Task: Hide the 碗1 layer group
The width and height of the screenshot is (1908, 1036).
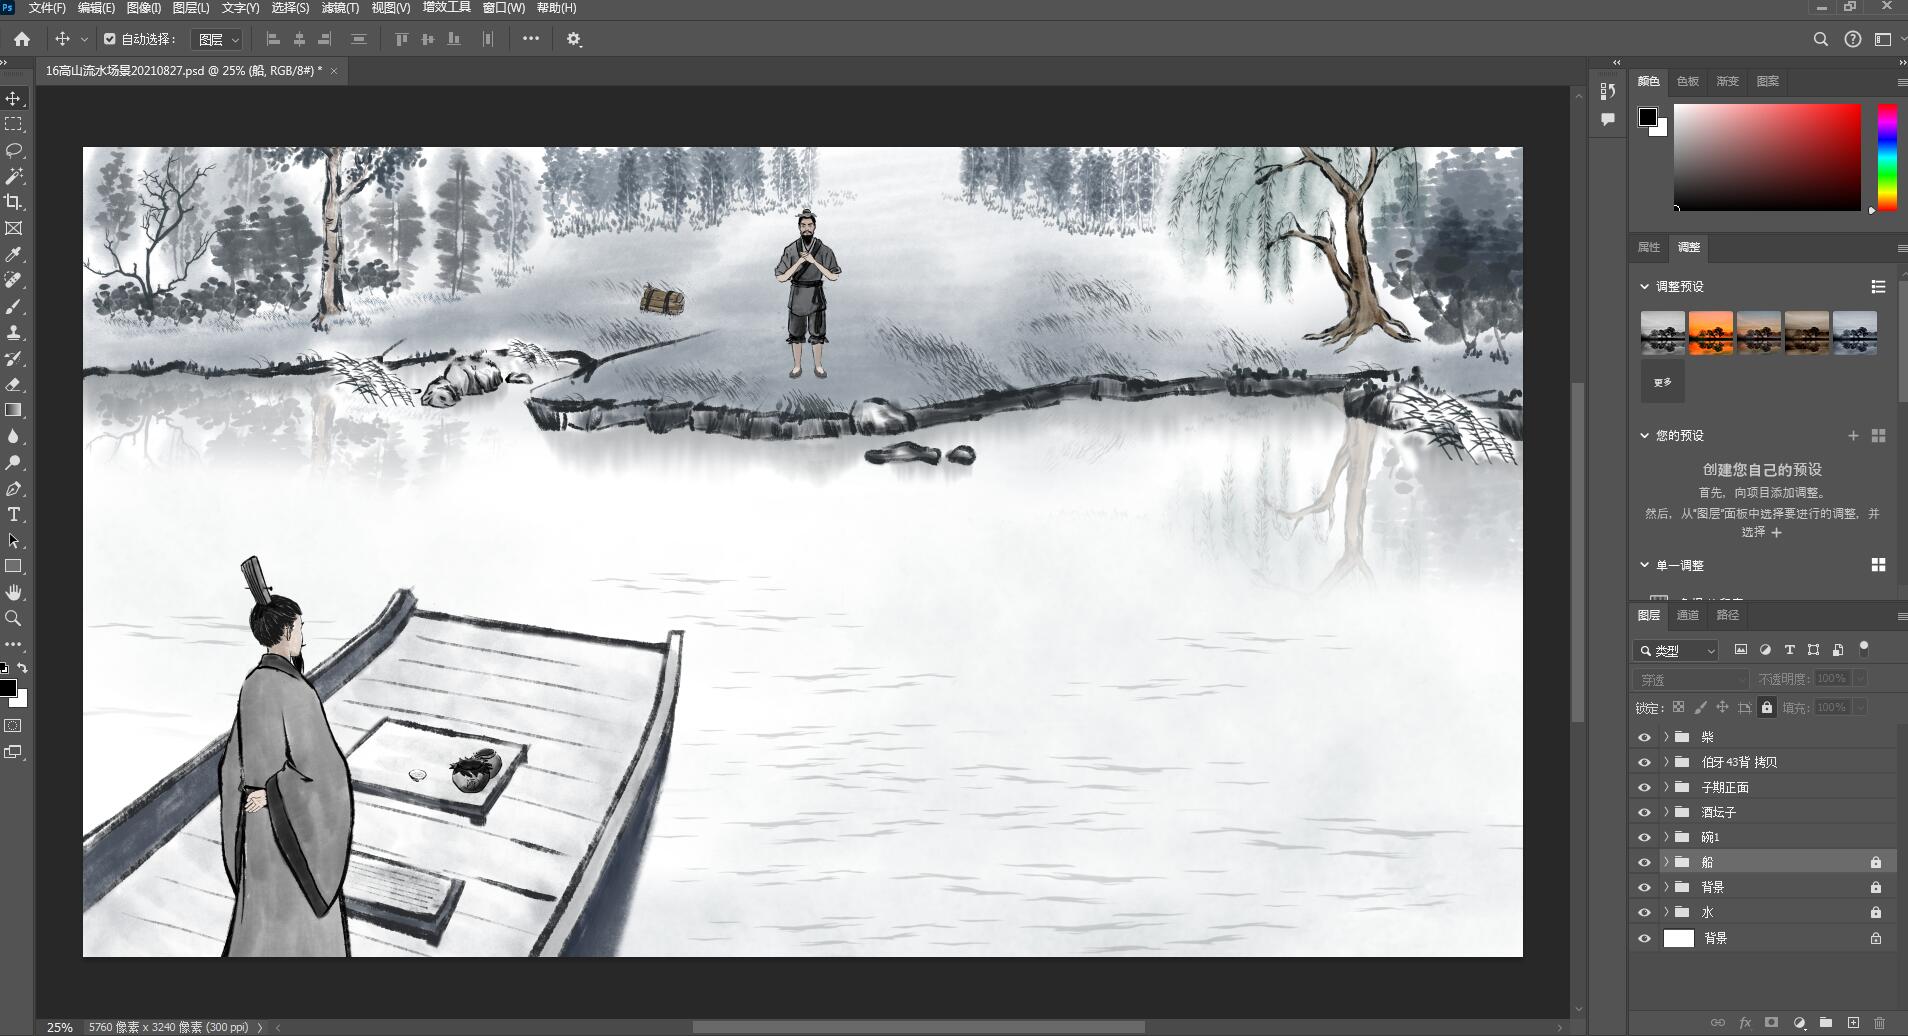Action: coord(1644,837)
